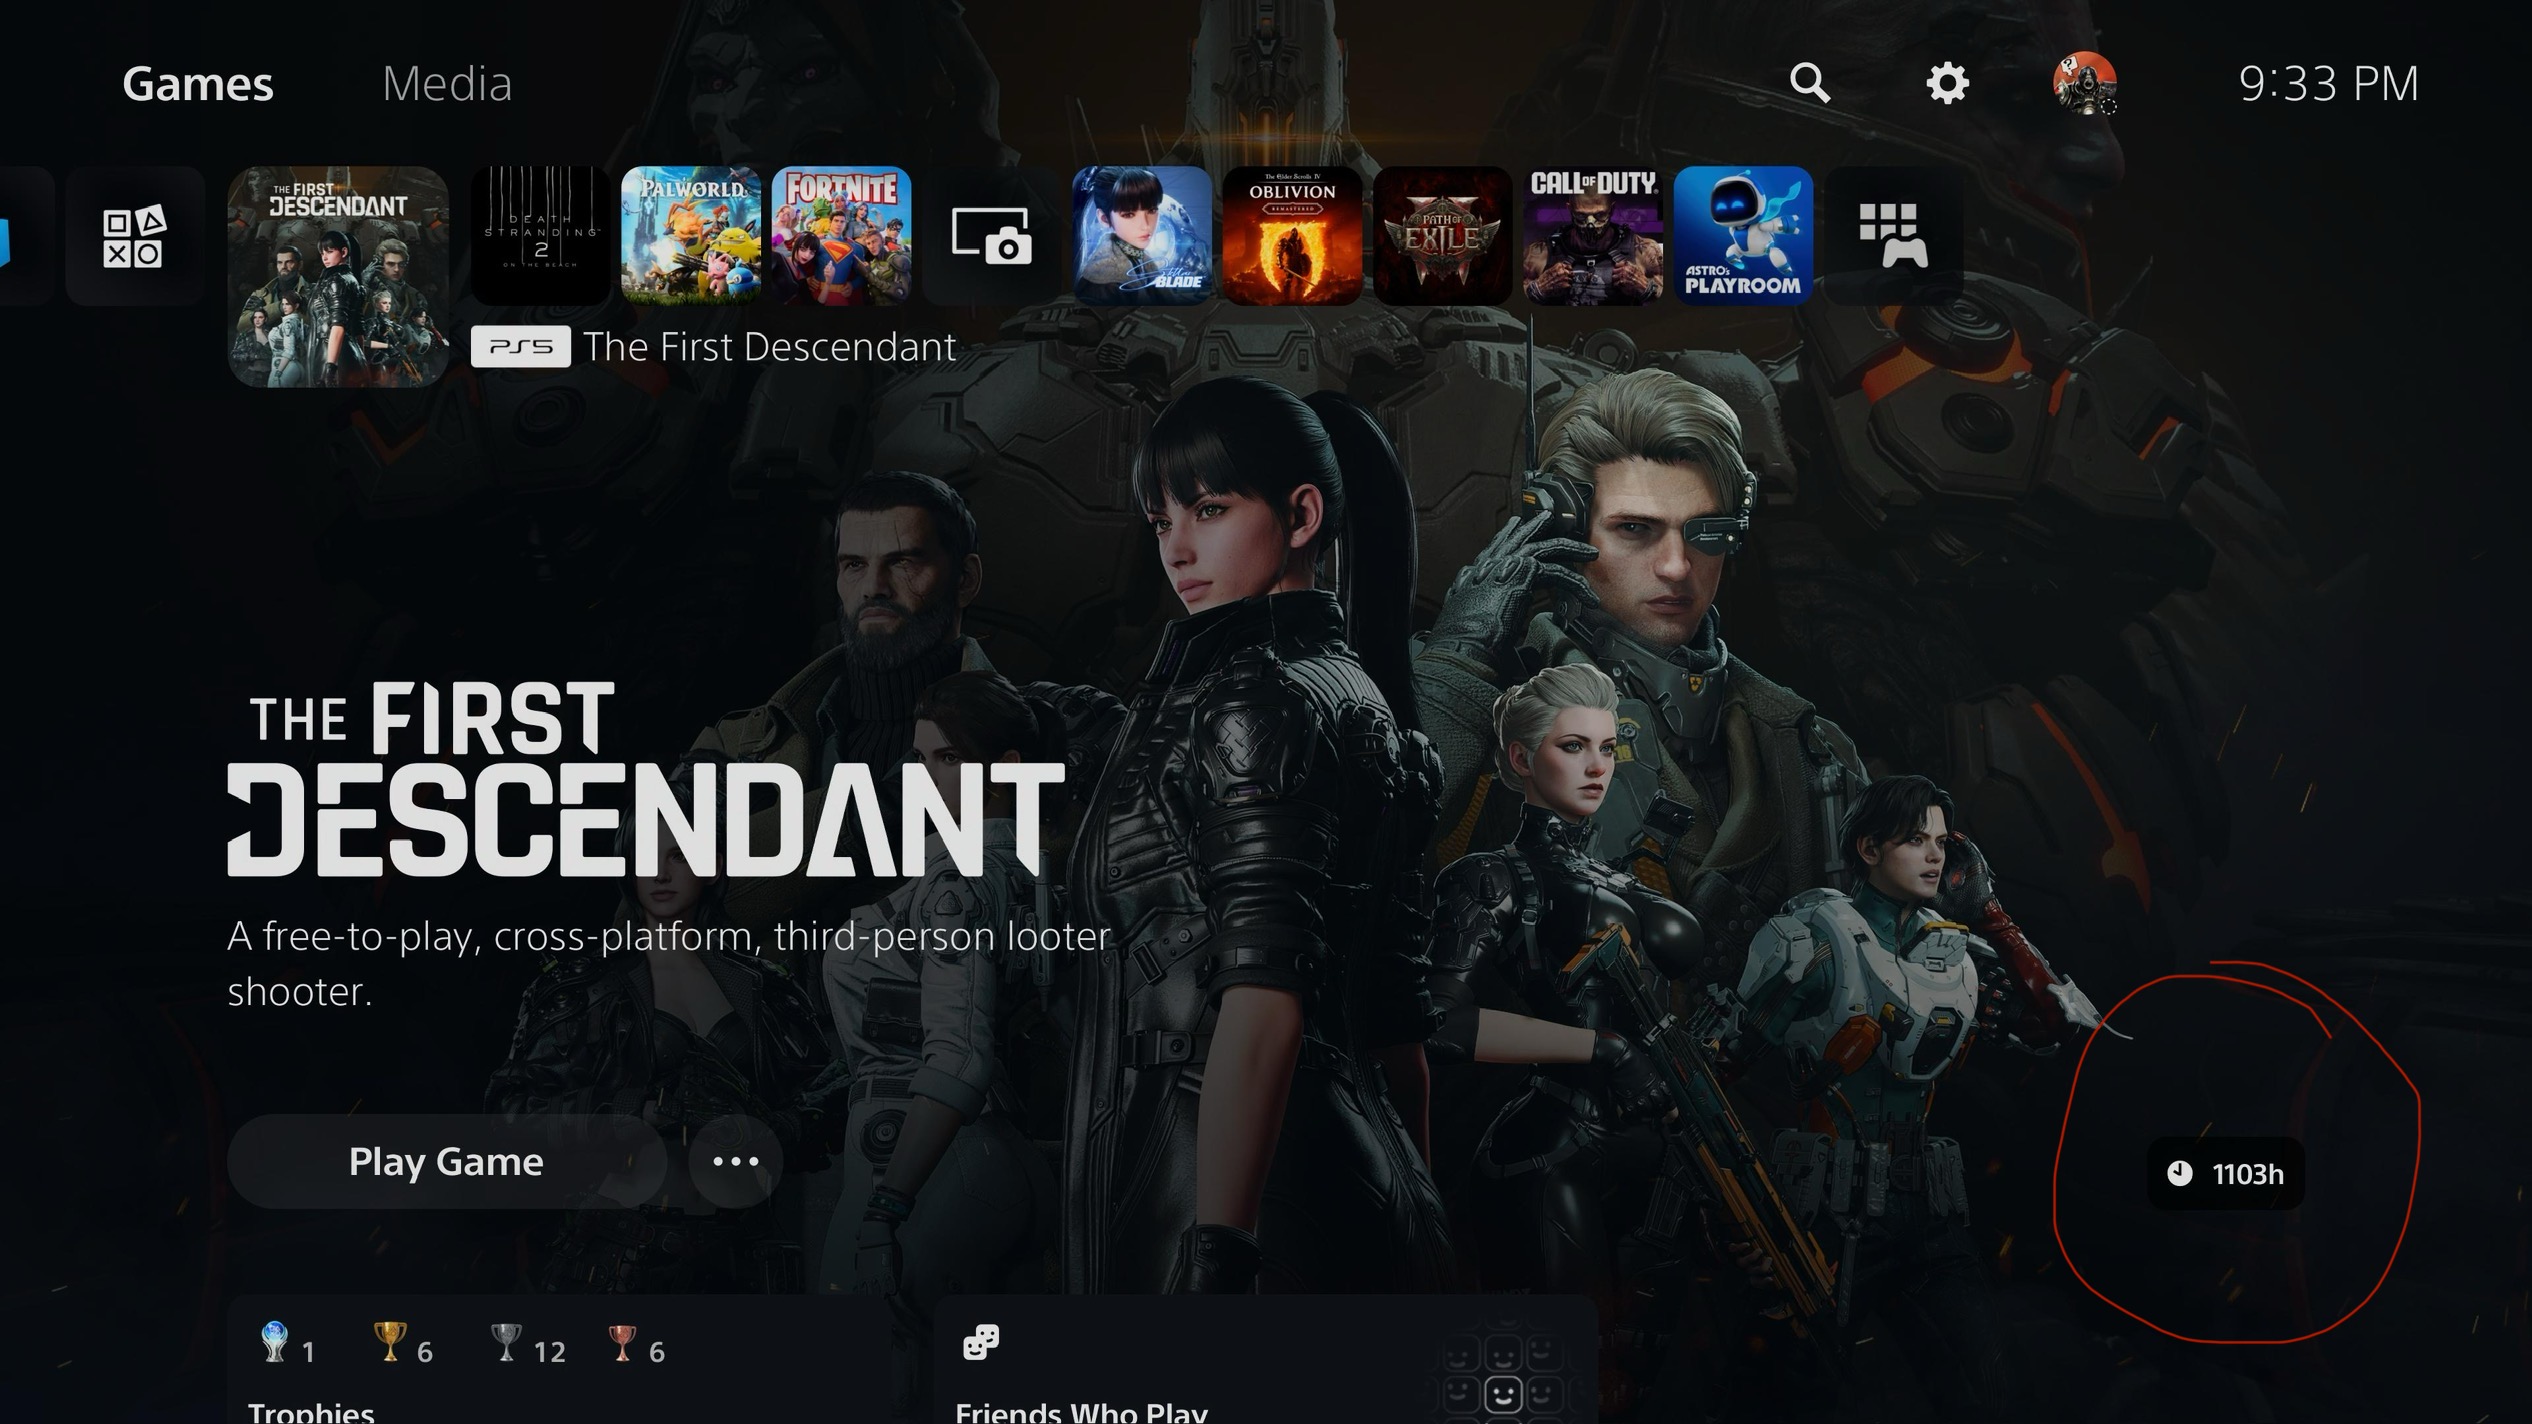Click the bronze trophy icon
Viewport: 2532px width, 1424px height.
[622, 1343]
